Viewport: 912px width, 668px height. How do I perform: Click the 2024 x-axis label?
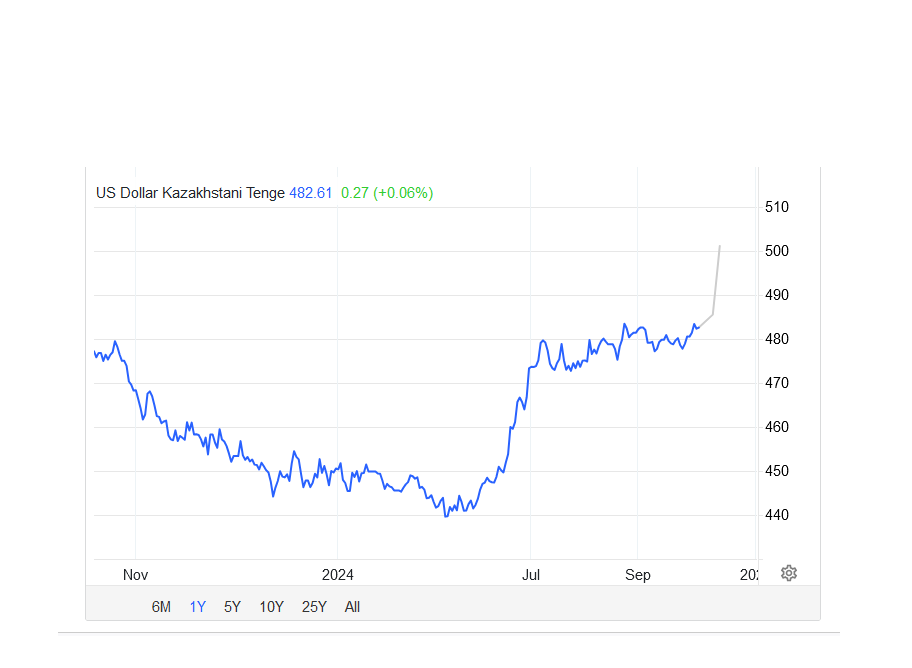337,575
